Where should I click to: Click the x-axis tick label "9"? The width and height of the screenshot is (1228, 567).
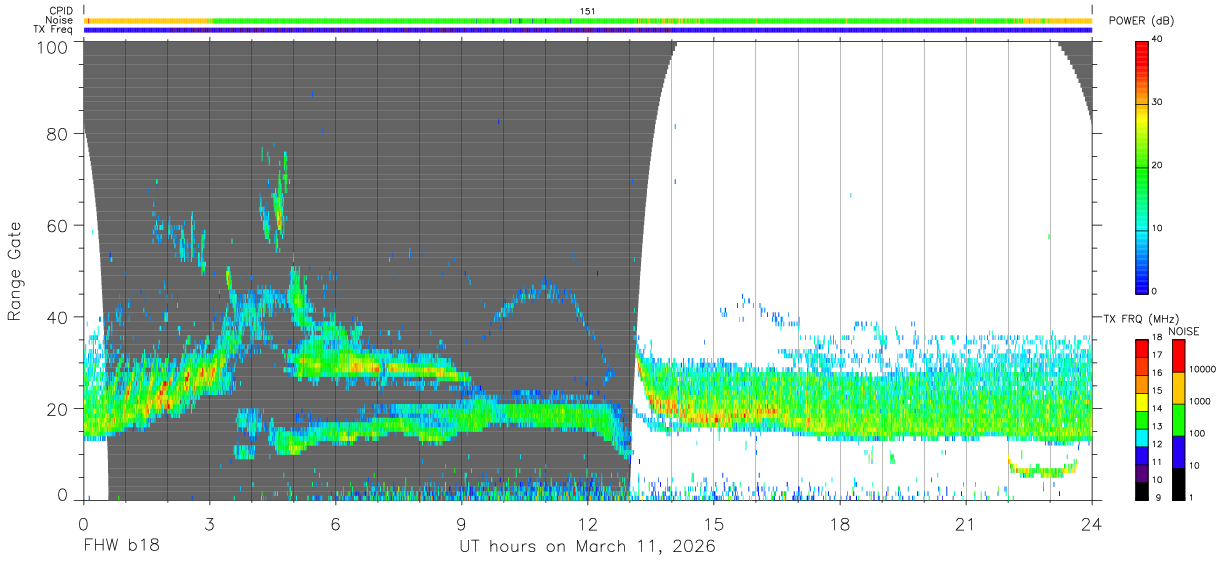461,524
